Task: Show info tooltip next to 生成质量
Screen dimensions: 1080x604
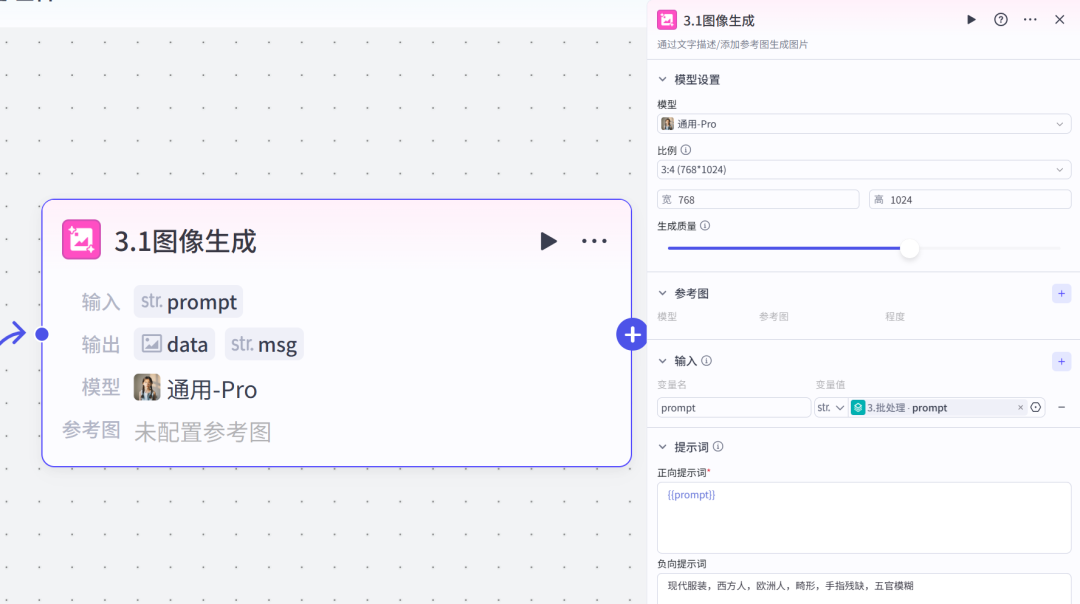Action: tap(705, 226)
